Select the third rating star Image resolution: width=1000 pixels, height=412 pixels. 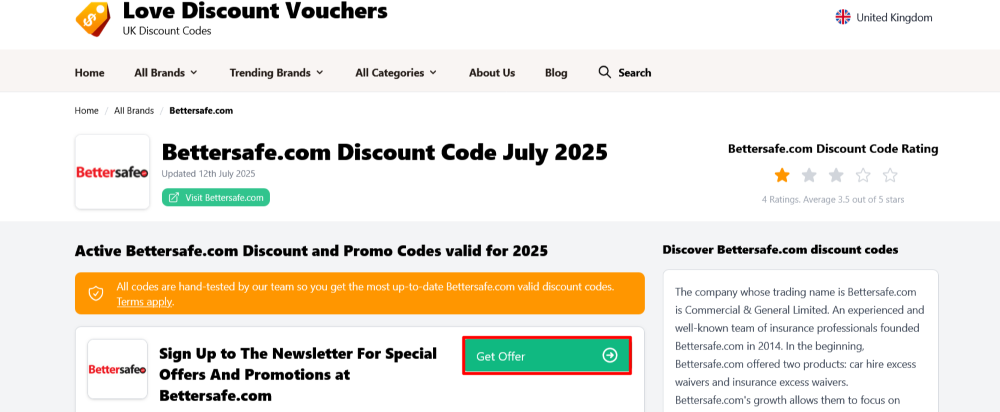click(x=836, y=176)
